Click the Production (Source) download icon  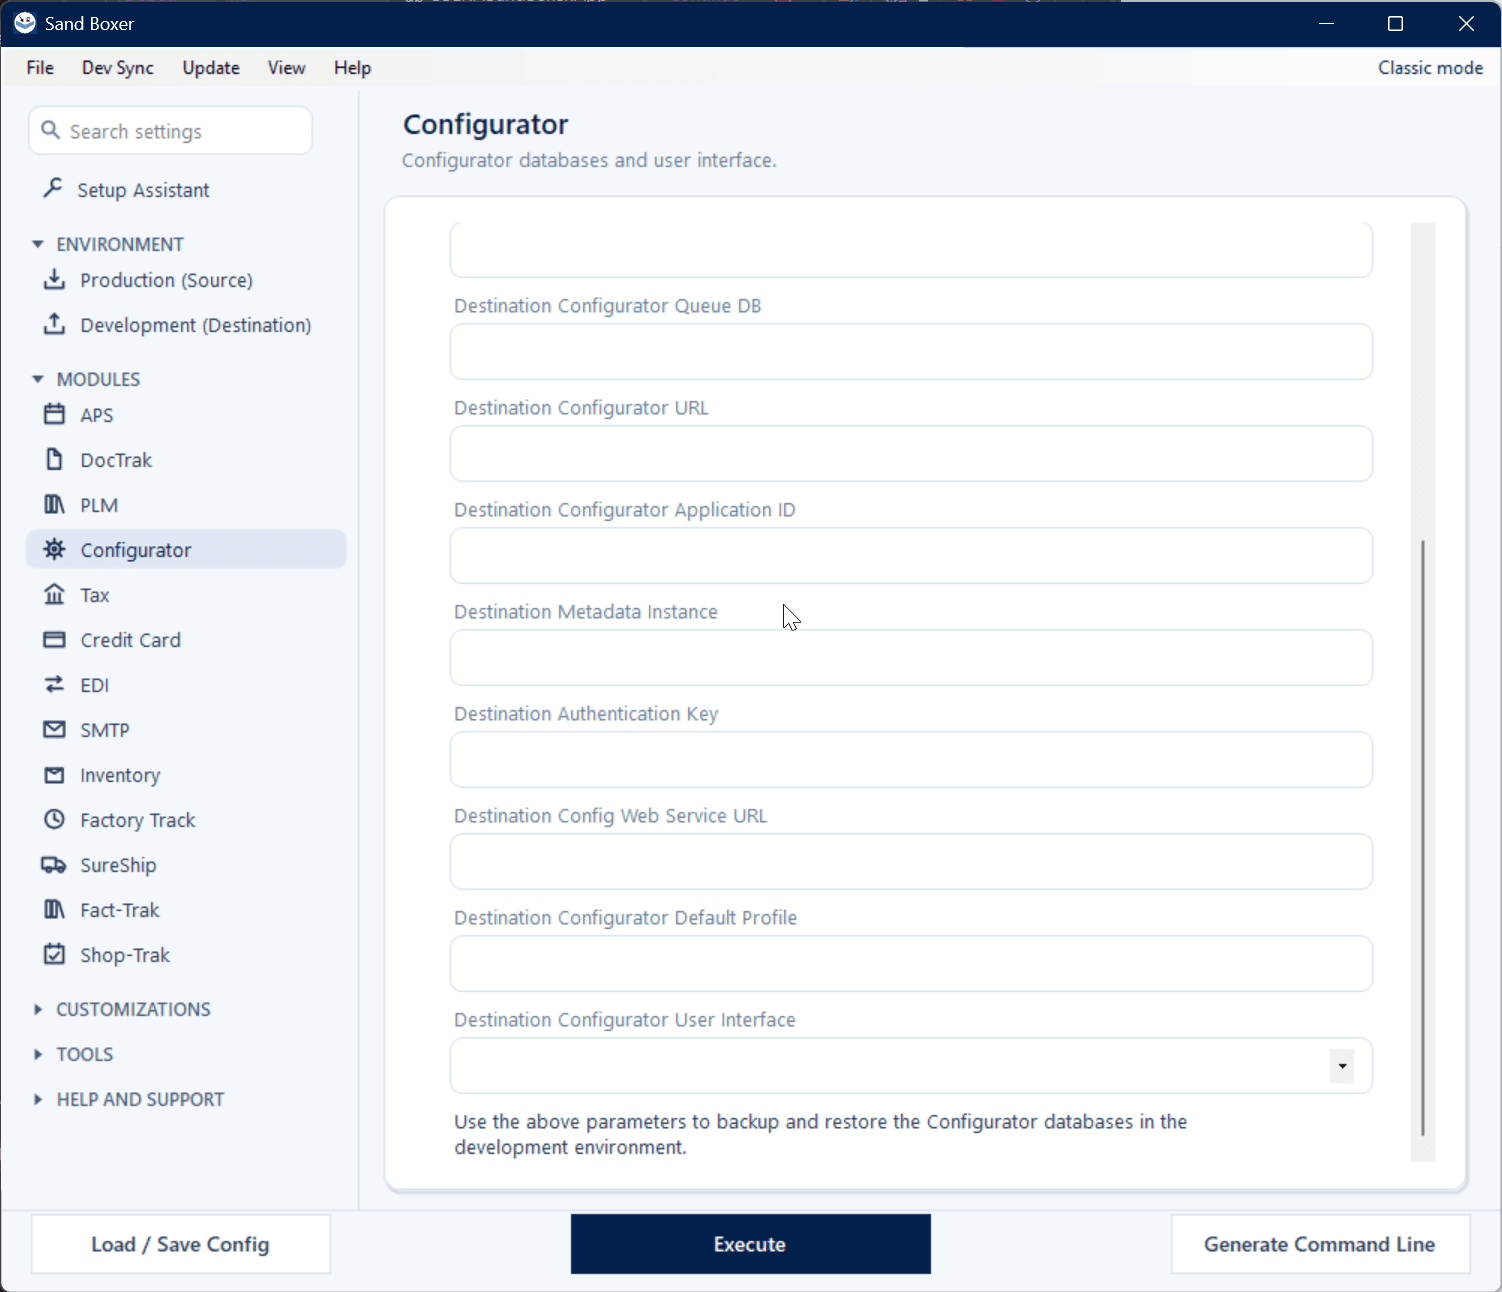pos(54,279)
